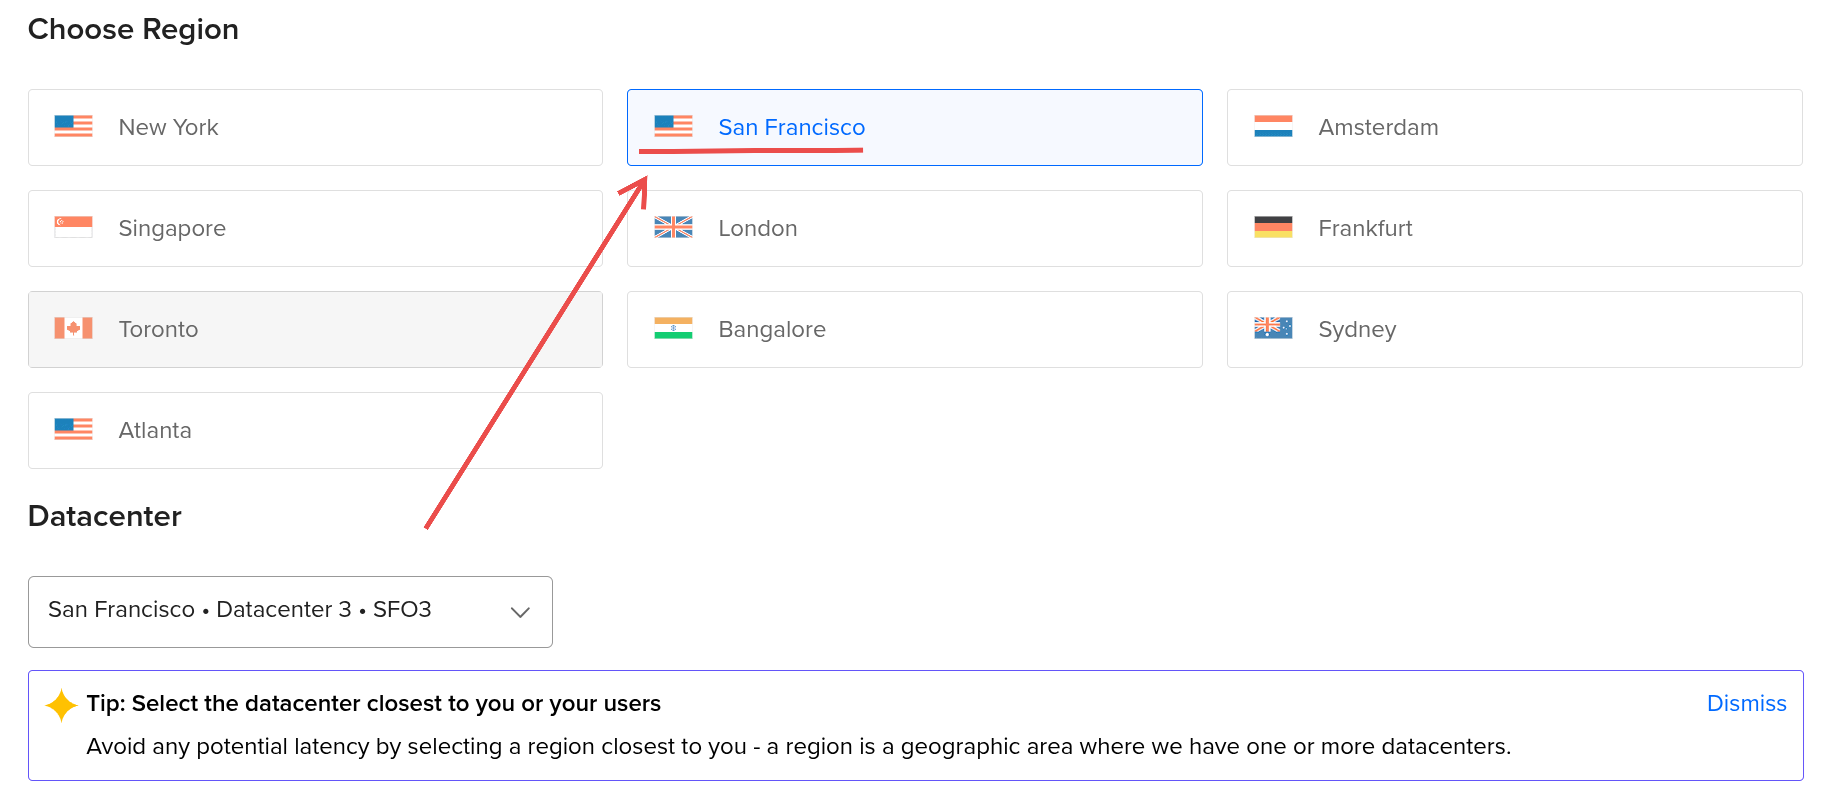Click the Singapore flag icon
1836x805 pixels.
[x=72, y=228]
